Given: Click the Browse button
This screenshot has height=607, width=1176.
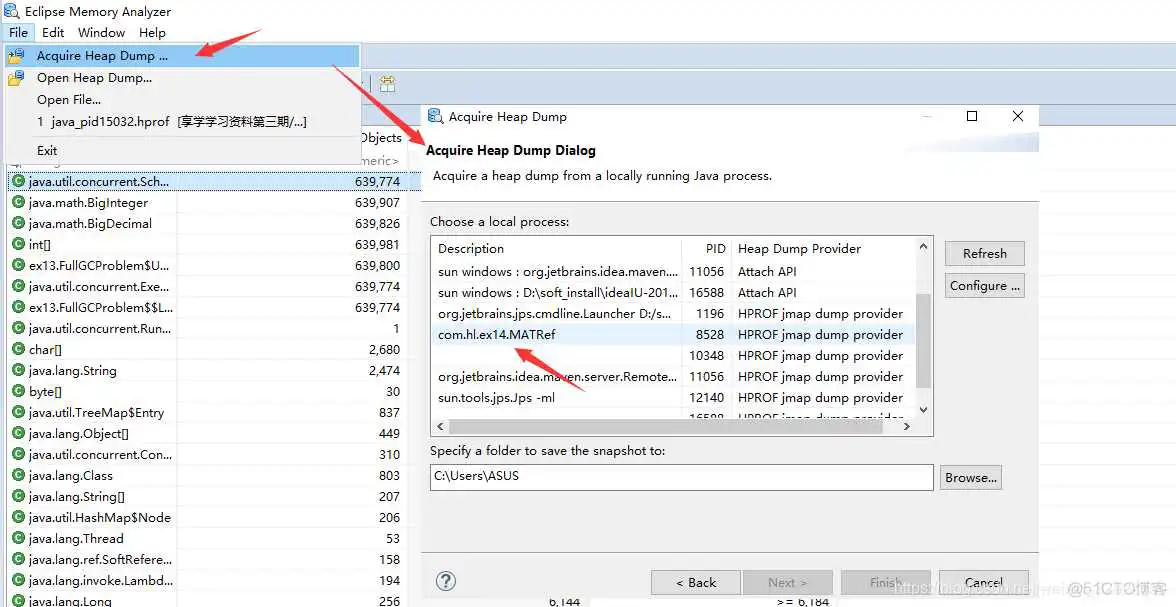Looking at the screenshot, I should click(x=970, y=478).
